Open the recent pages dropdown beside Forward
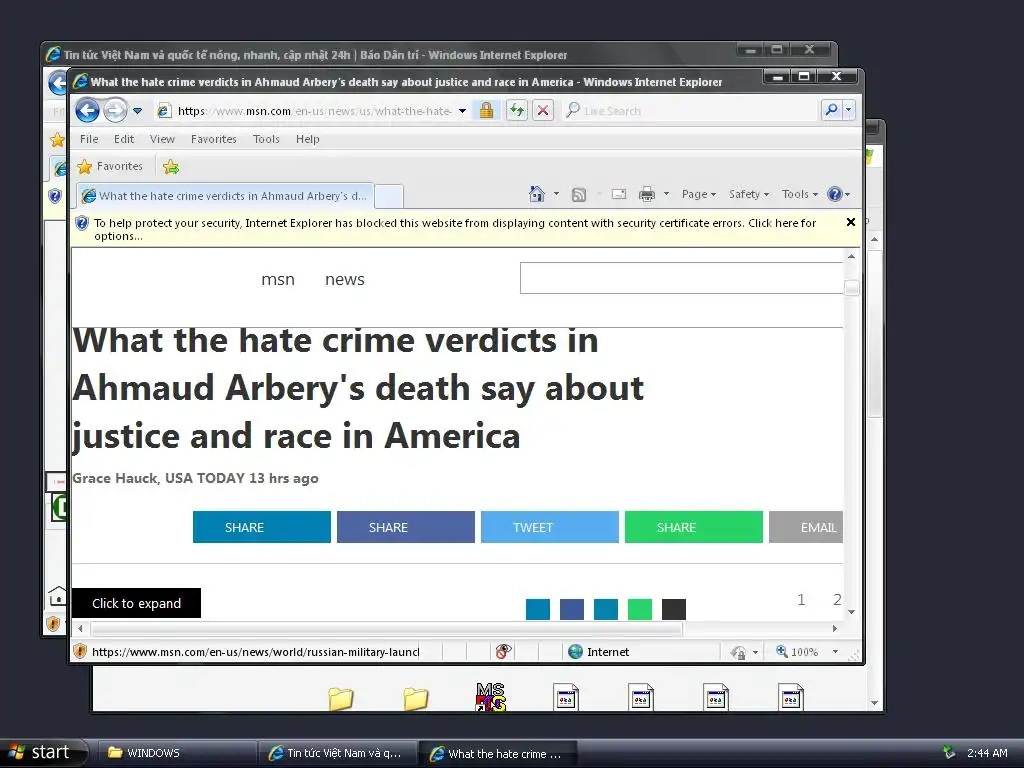1024x768 pixels. [138, 111]
